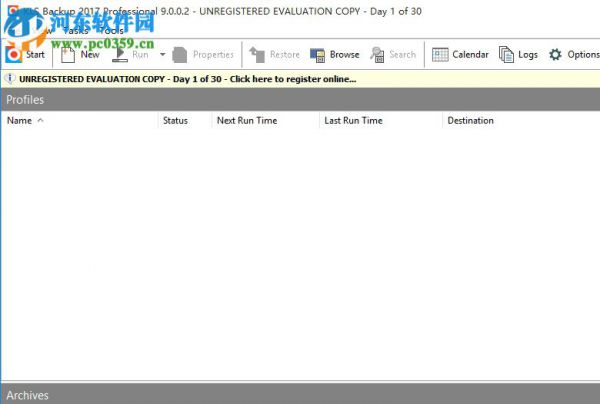The image size is (600, 404).
Task: Click the Run toolbar icon
Action: (x=120, y=55)
